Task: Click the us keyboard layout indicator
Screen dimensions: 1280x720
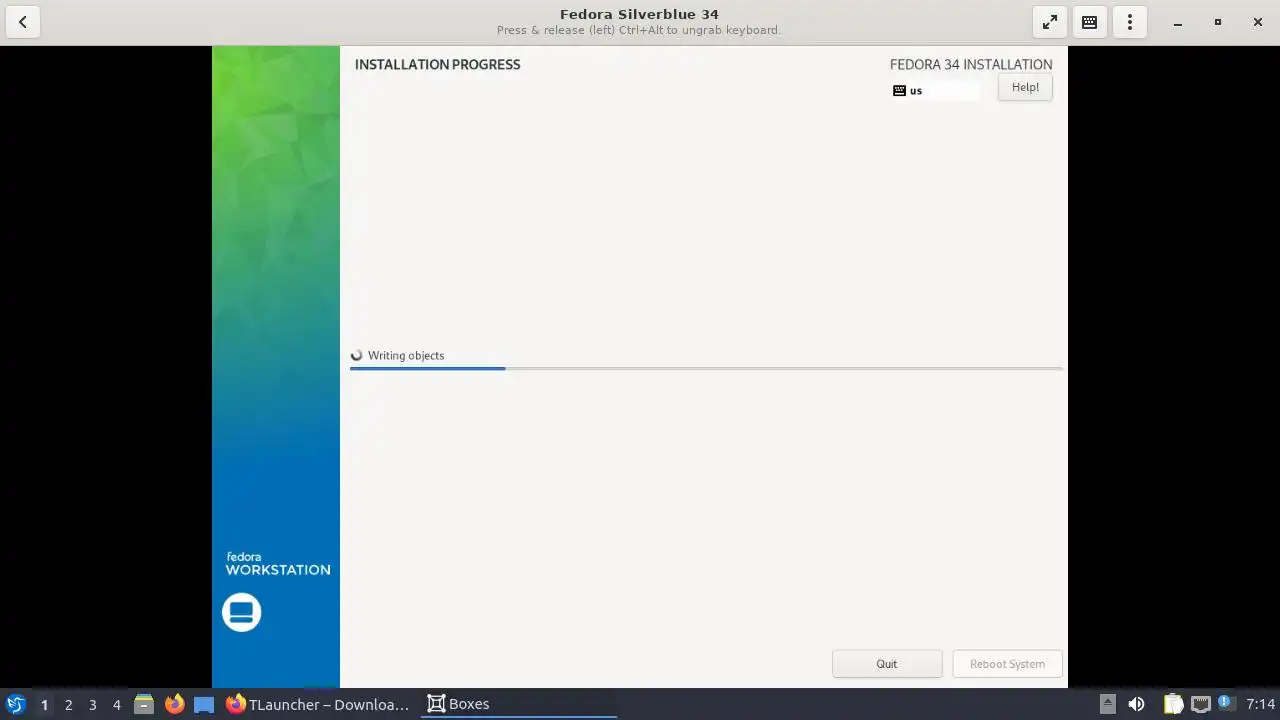Action: click(x=935, y=90)
